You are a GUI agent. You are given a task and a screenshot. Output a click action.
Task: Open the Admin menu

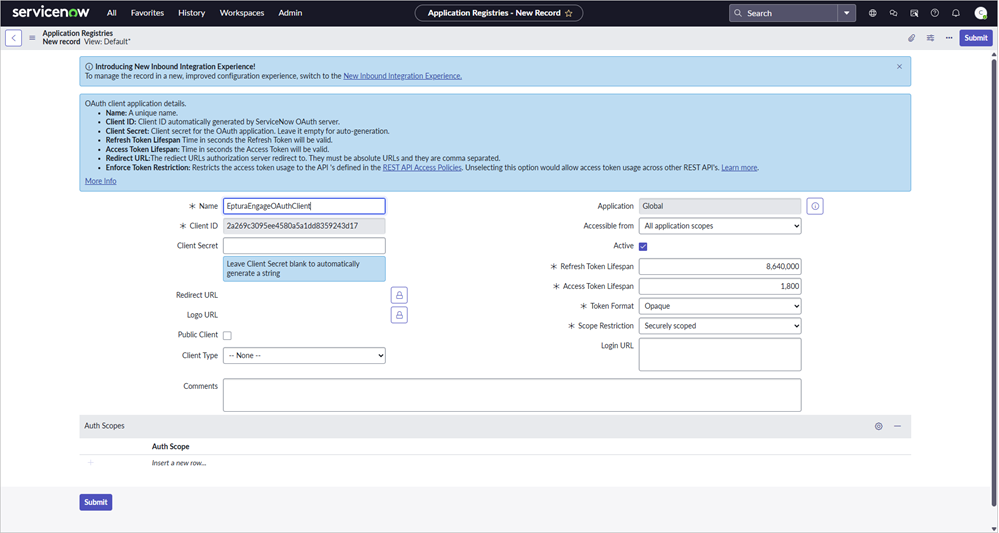(x=290, y=13)
